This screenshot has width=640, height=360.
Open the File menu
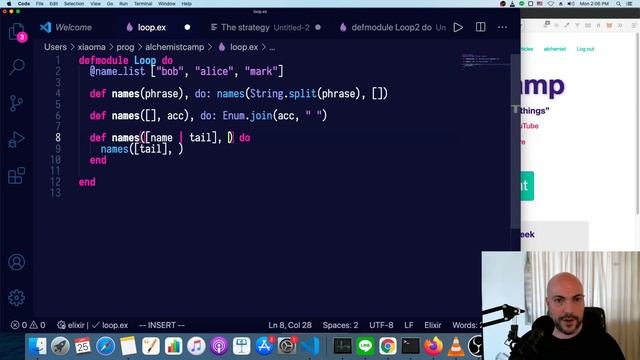click(40, 4)
